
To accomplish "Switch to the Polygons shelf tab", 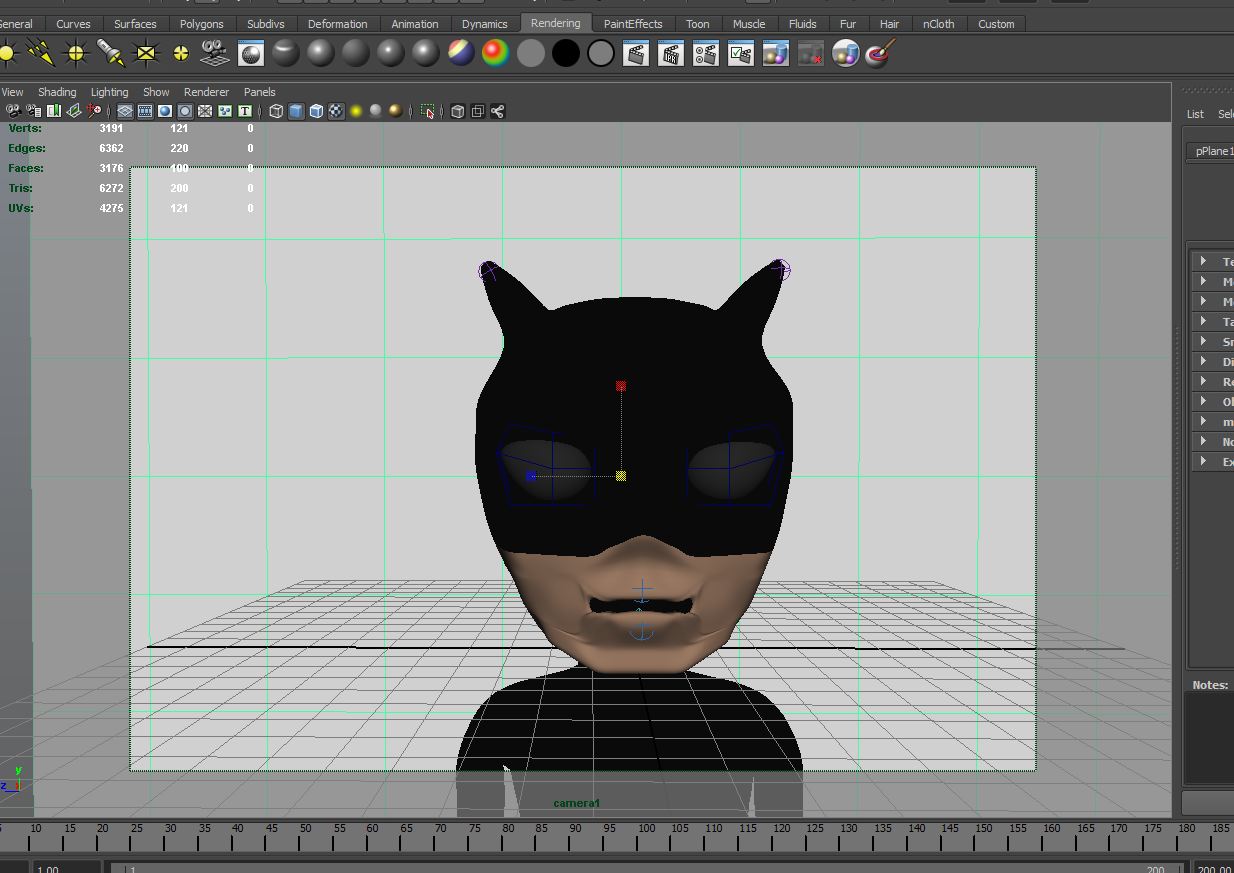I will coord(201,24).
